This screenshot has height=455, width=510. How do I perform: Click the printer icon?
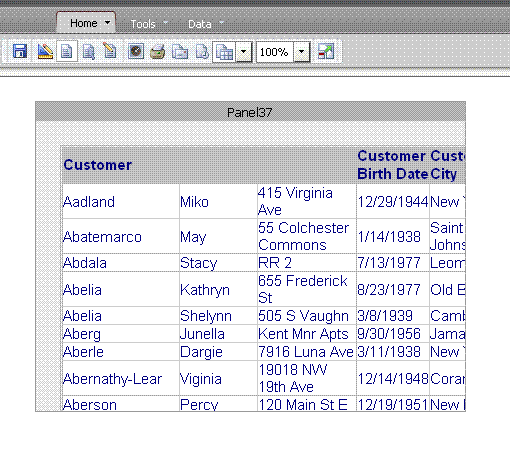click(157, 52)
